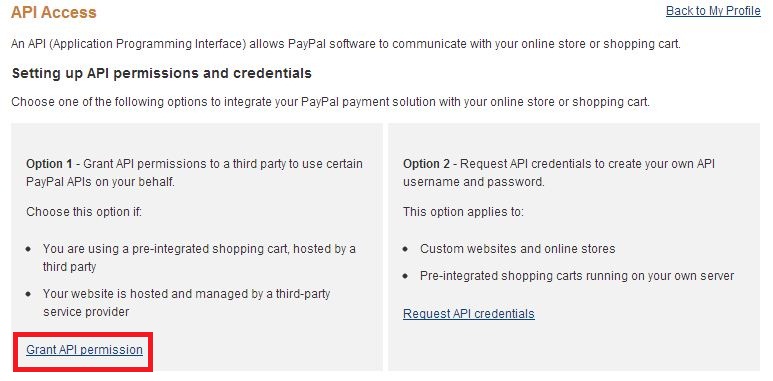Go to Back to My Profile
This screenshot has width=773, height=381.
pyautogui.click(x=713, y=11)
